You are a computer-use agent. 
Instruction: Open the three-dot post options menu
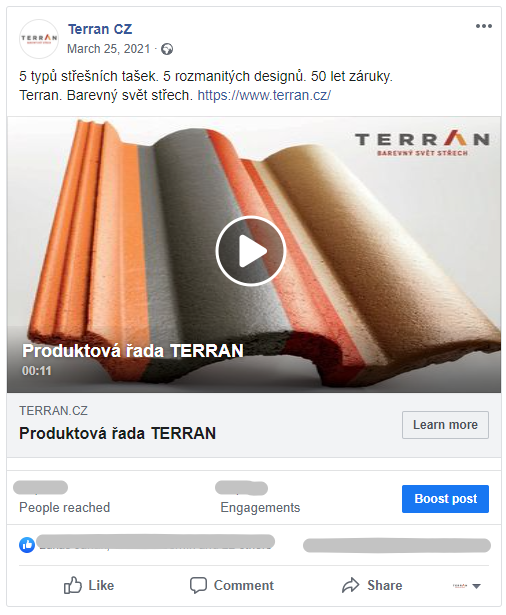pyautogui.click(x=483, y=26)
